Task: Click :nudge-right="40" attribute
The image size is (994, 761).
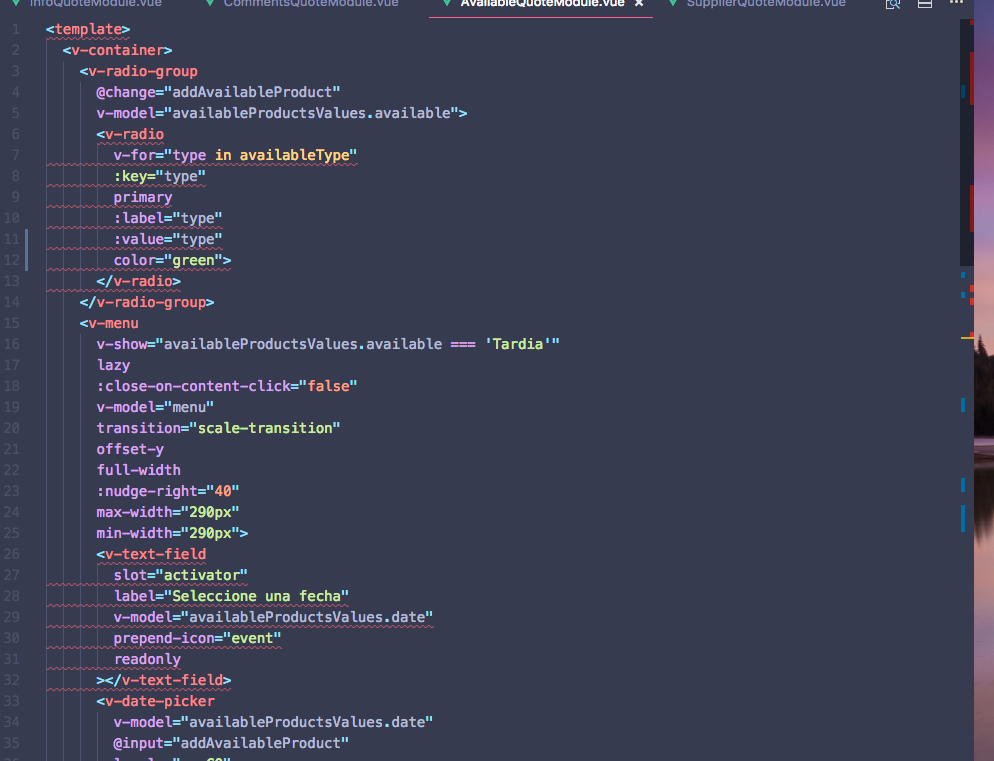Action: pyautogui.click(x=168, y=491)
